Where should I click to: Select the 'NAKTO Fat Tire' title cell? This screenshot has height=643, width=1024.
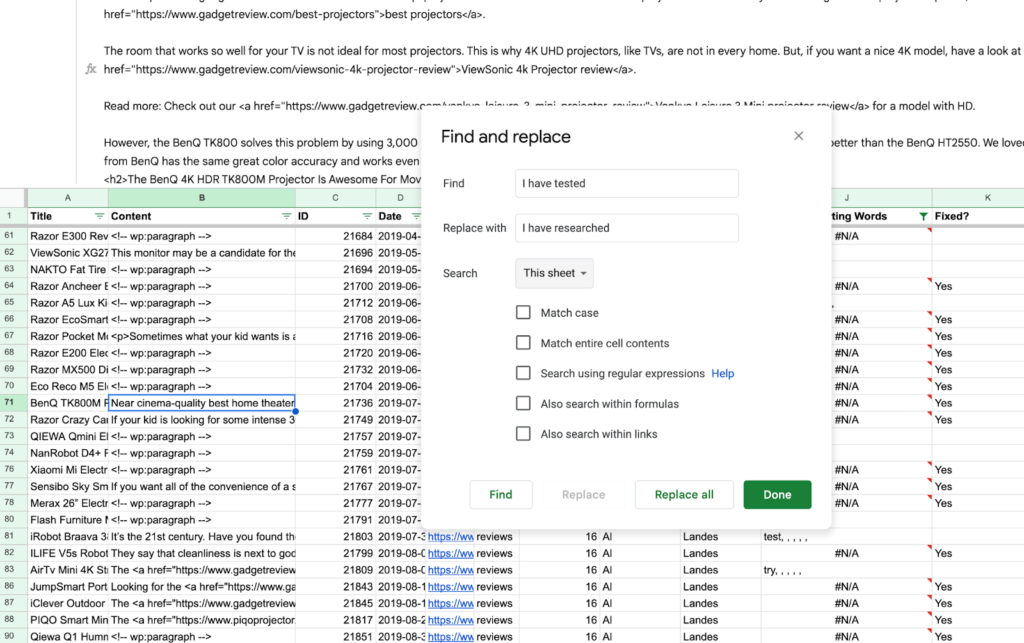pyautogui.click(x=68, y=270)
